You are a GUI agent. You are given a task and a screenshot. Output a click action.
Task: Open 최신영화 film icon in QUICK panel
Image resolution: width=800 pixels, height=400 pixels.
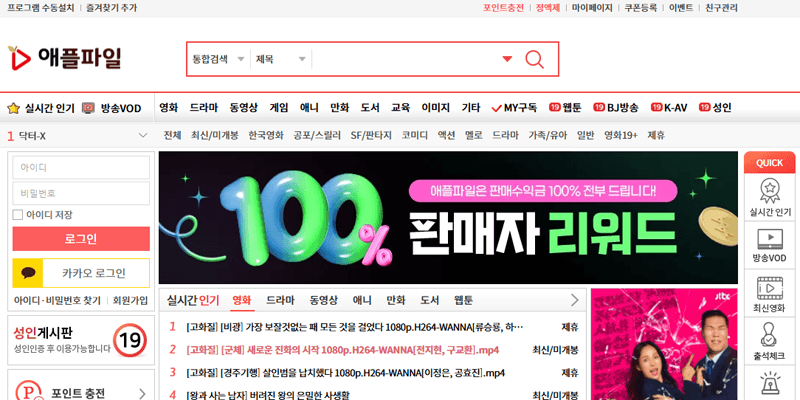(769, 288)
